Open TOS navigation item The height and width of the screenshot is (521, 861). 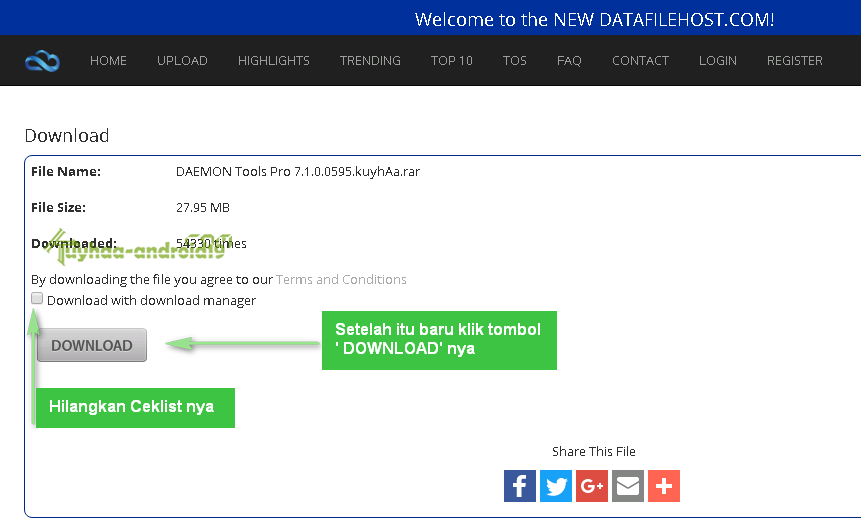pyautogui.click(x=515, y=60)
